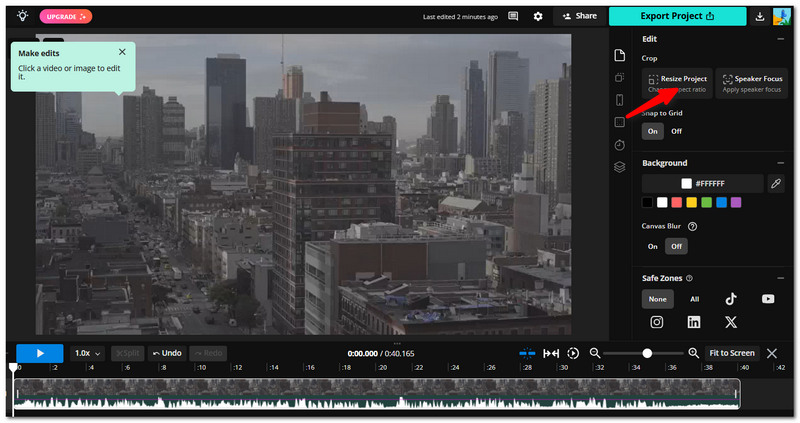Click Fit to Screen button
This screenshot has width=800, height=423.
pyautogui.click(x=732, y=353)
